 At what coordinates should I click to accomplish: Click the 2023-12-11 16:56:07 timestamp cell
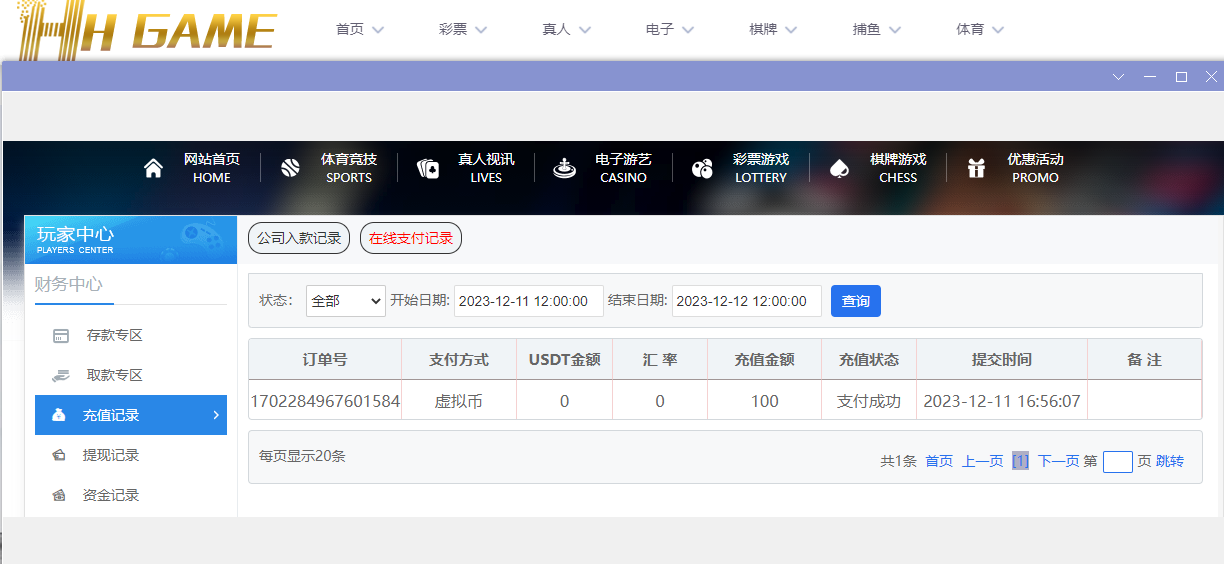pos(1002,401)
